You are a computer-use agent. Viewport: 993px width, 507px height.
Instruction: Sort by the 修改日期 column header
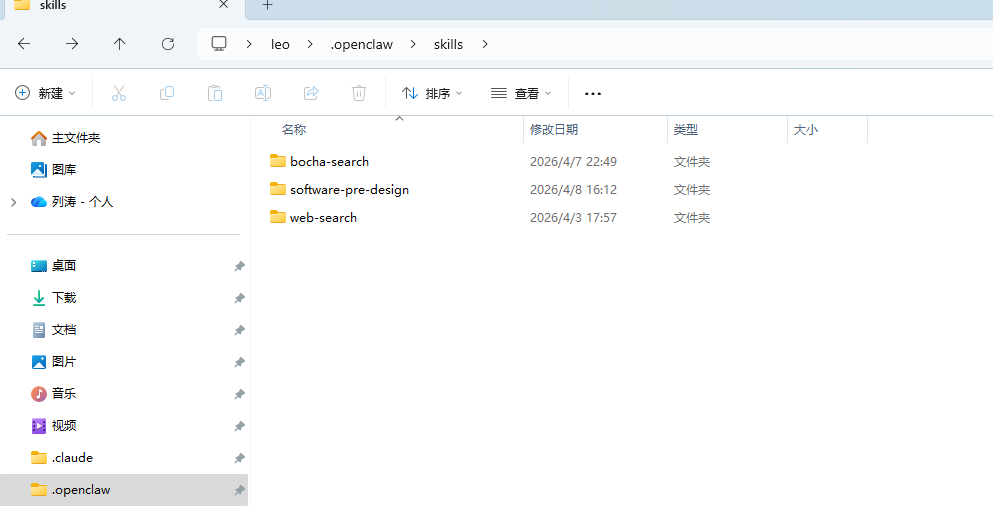click(554, 130)
